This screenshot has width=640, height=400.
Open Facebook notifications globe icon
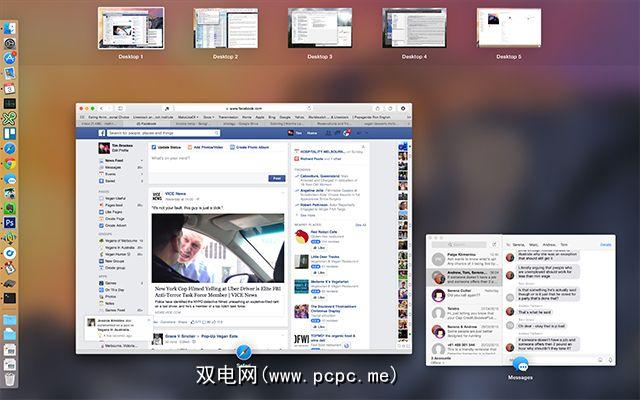pyautogui.click(x=347, y=133)
